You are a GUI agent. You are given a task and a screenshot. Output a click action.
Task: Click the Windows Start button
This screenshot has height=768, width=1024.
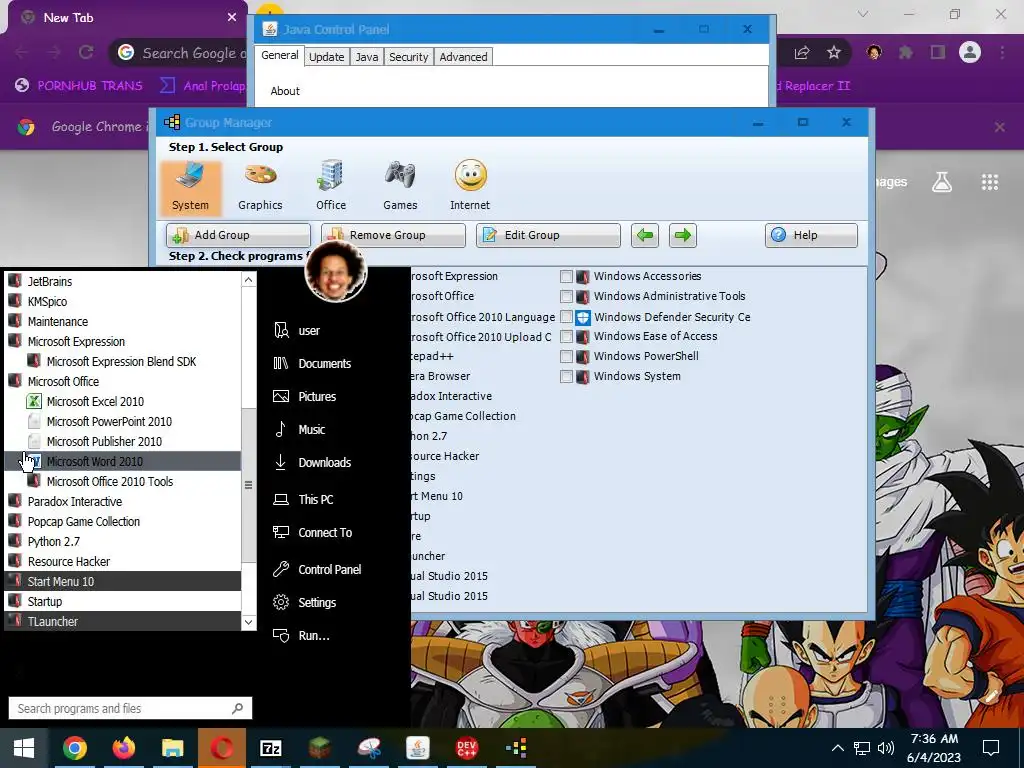pos(24,748)
